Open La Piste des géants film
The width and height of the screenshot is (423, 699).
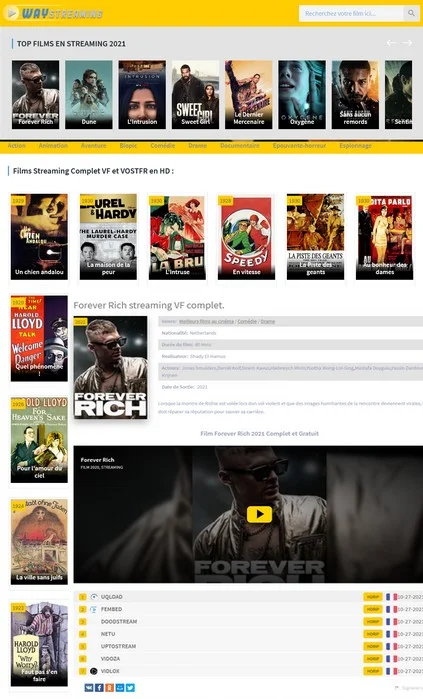coord(316,237)
